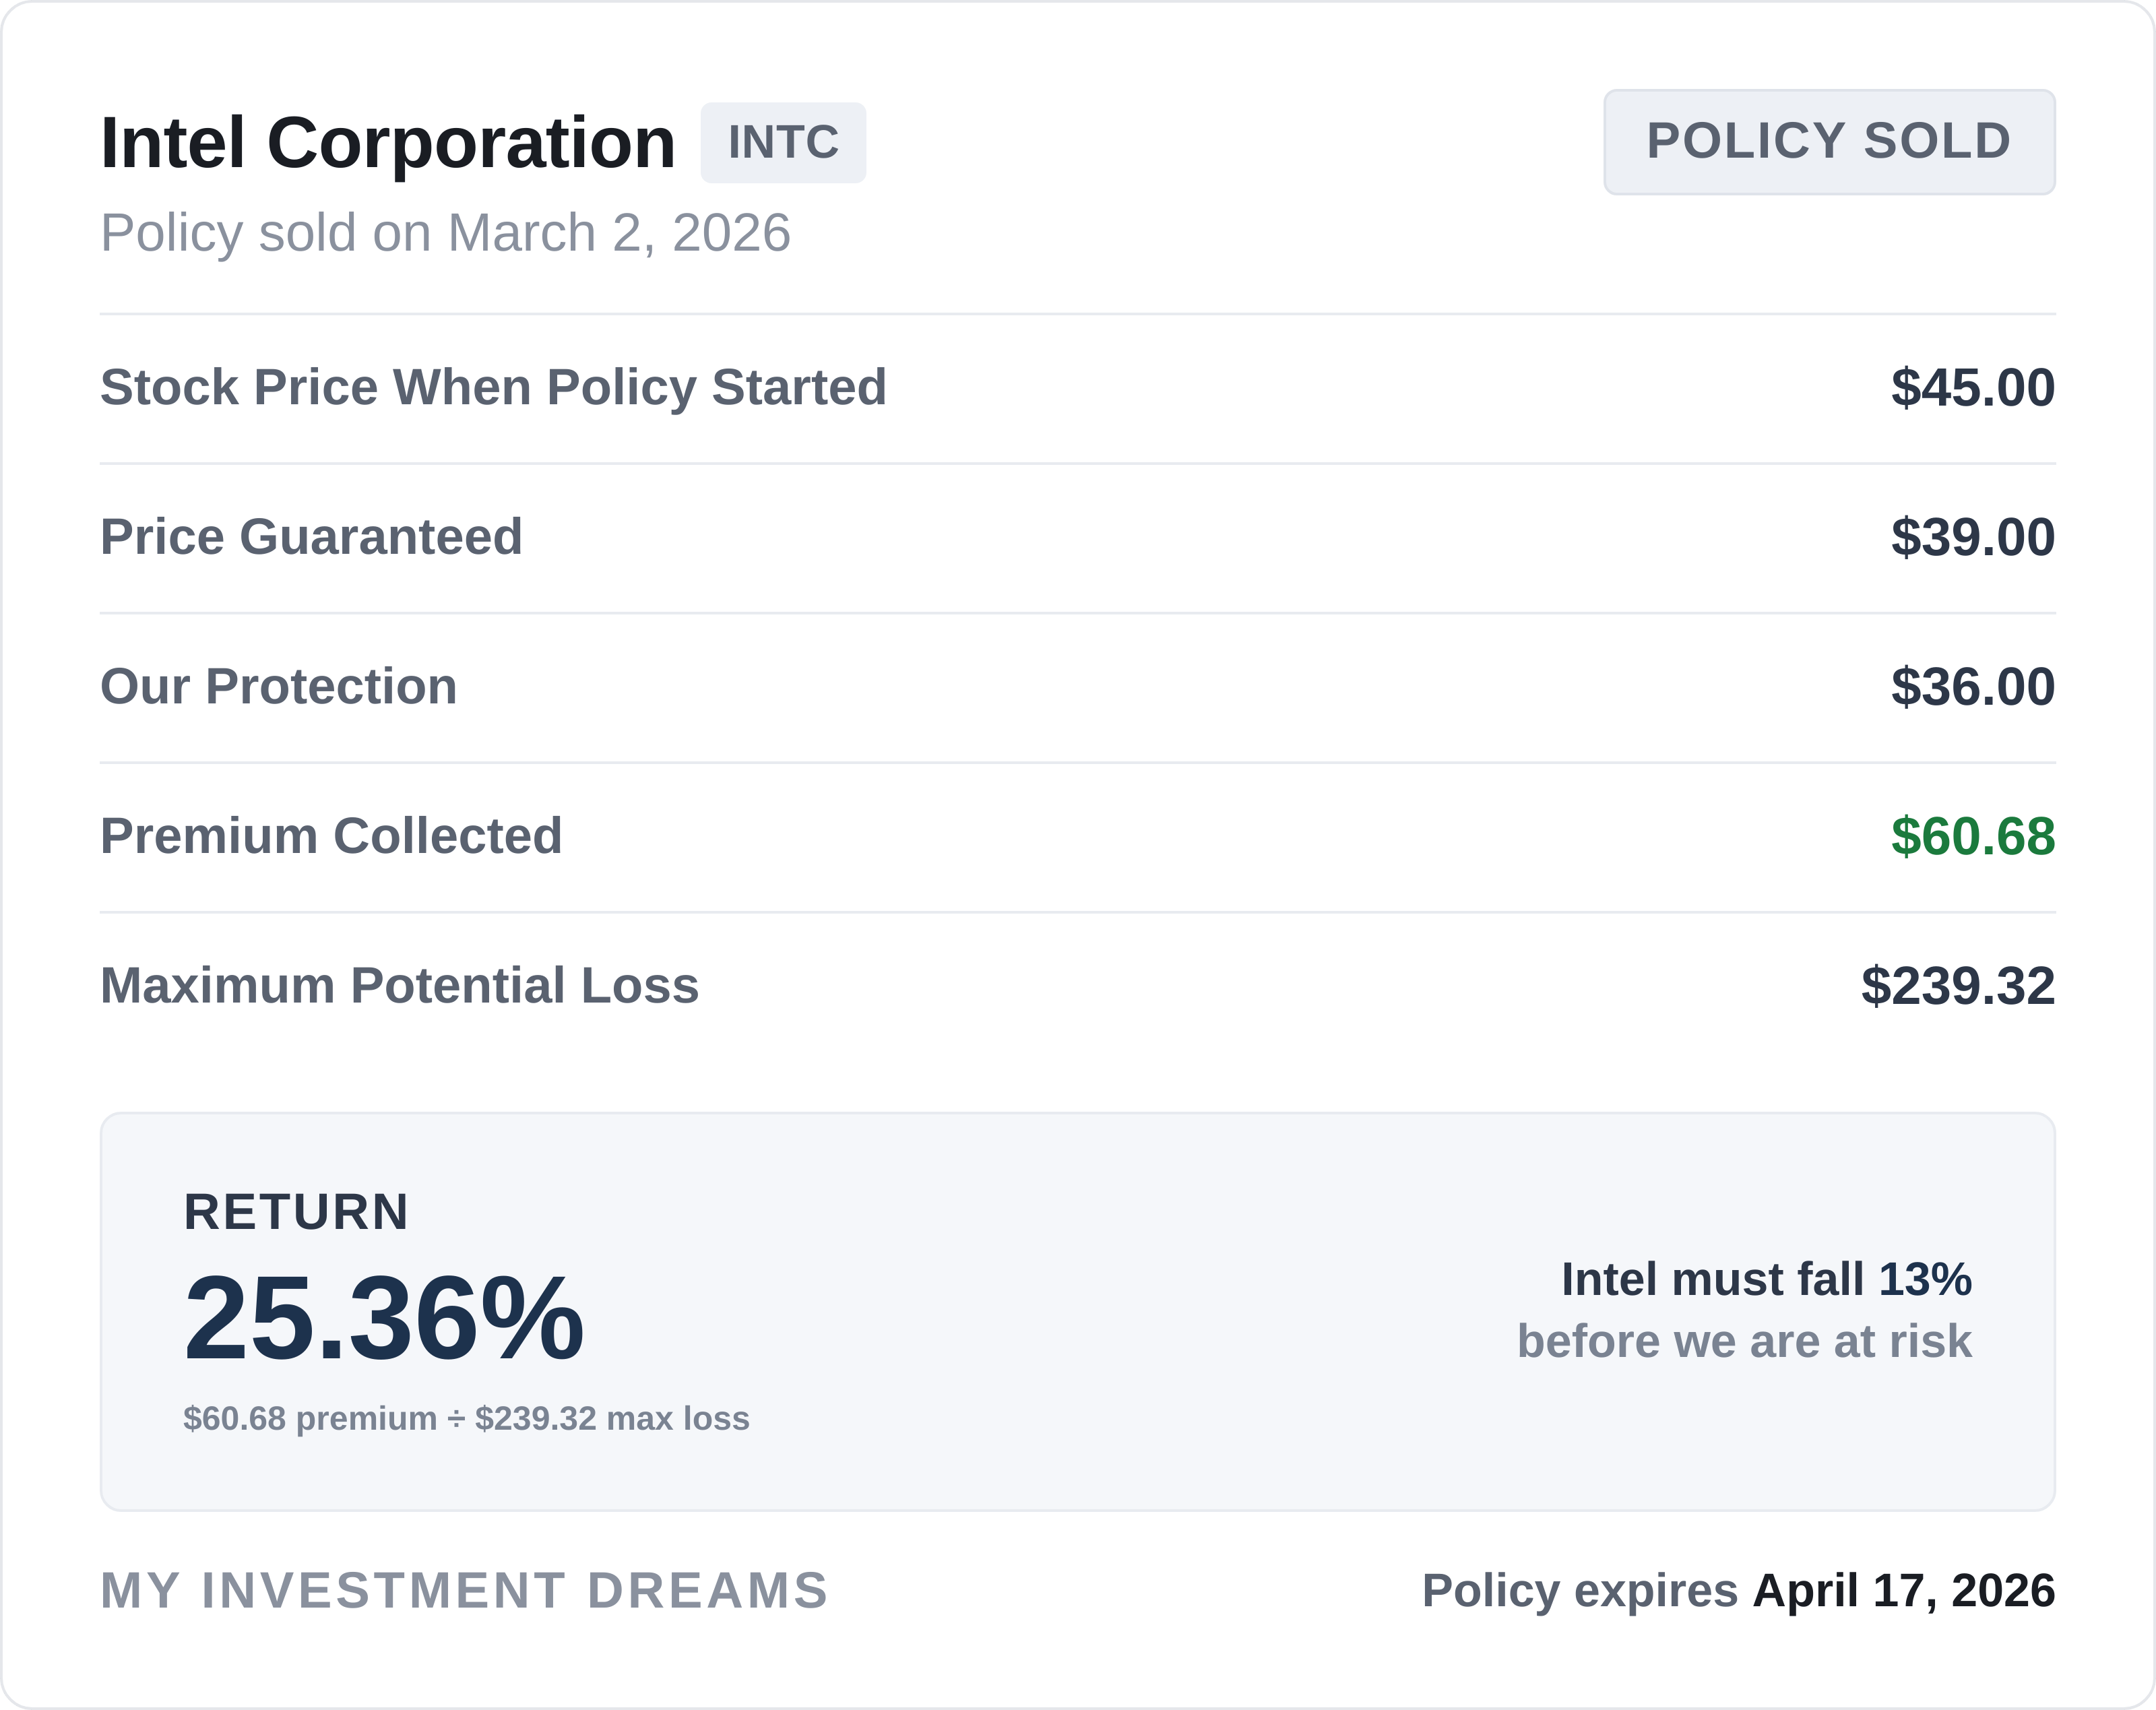The height and width of the screenshot is (1710, 2156).
Task: Click the 'Intel must fall 13%' text
Action: tap(1766, 1280)
